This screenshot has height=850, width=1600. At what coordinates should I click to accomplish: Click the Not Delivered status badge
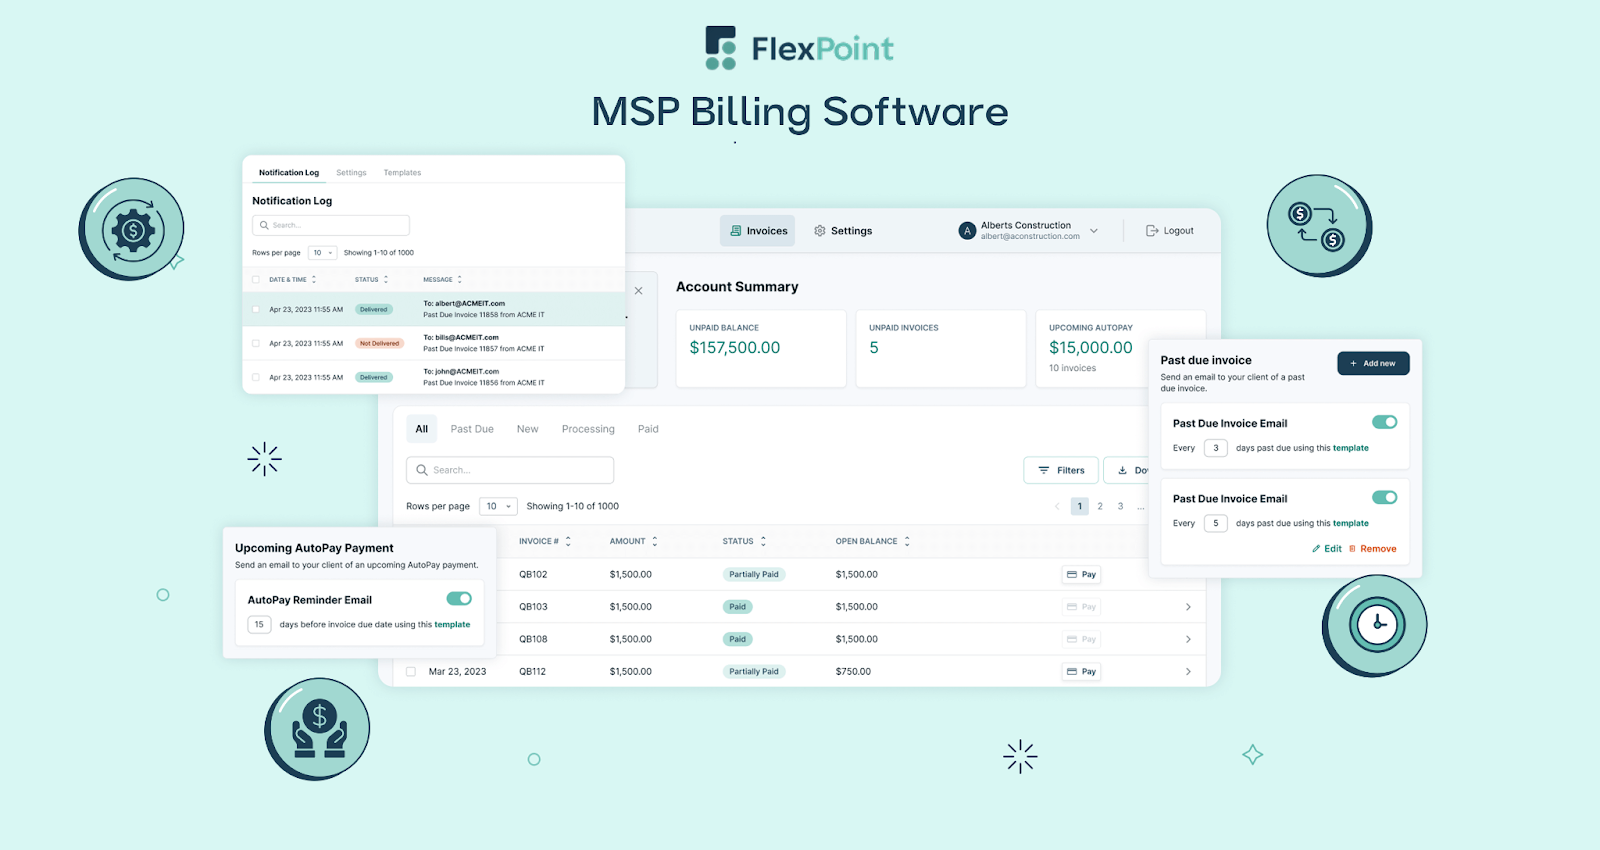pos(379,343)
